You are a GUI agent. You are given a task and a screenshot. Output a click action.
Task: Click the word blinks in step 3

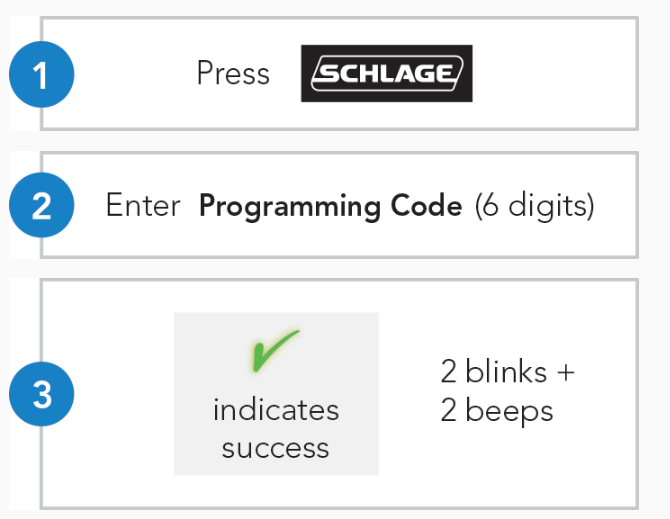(506, 371)
